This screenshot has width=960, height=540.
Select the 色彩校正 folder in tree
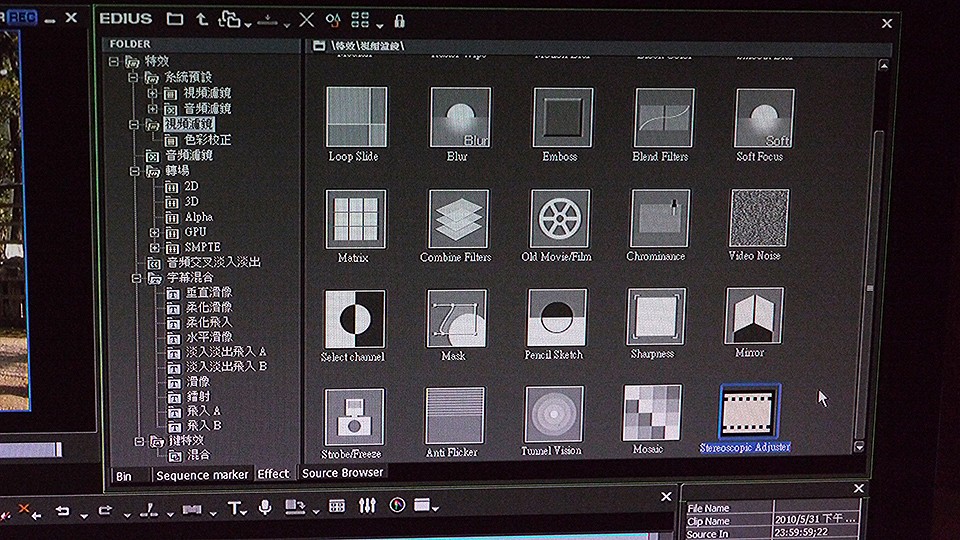point(207,140)
